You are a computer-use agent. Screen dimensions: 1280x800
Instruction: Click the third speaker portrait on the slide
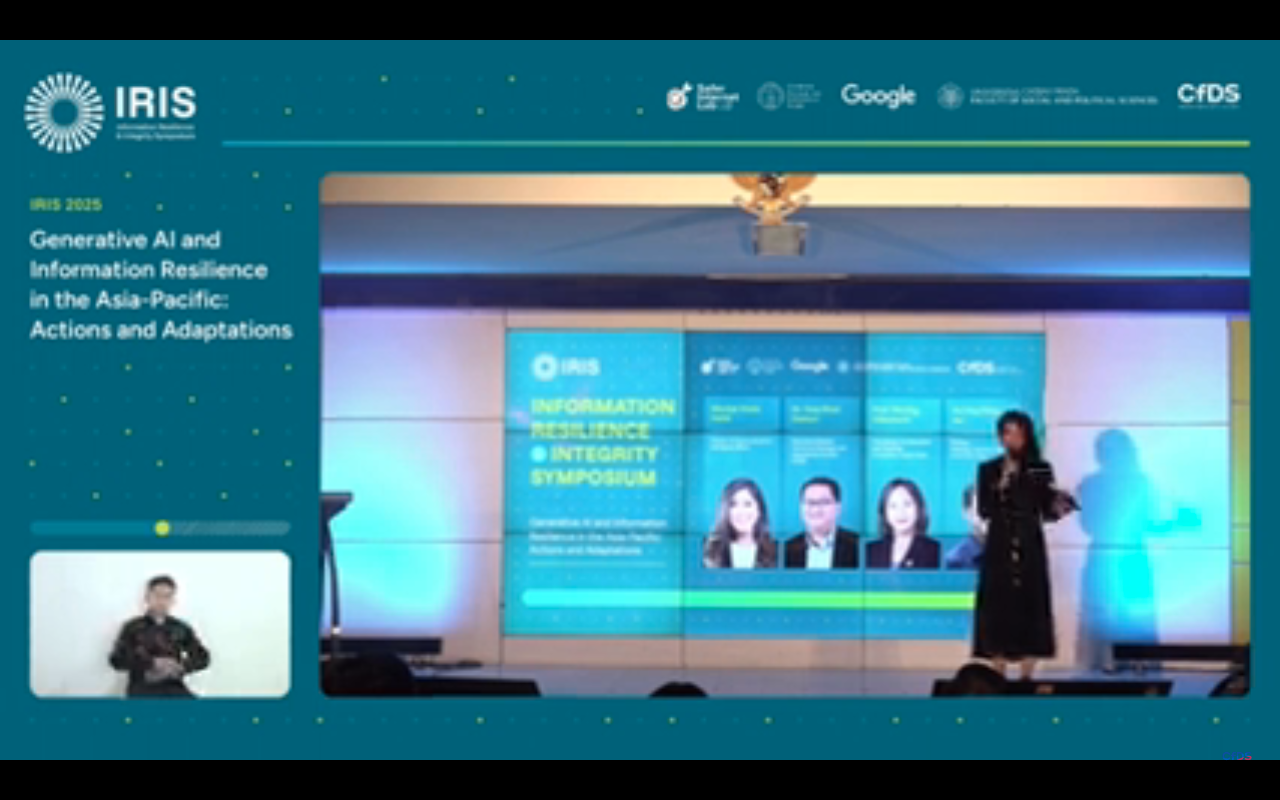[x=902, y=524]
